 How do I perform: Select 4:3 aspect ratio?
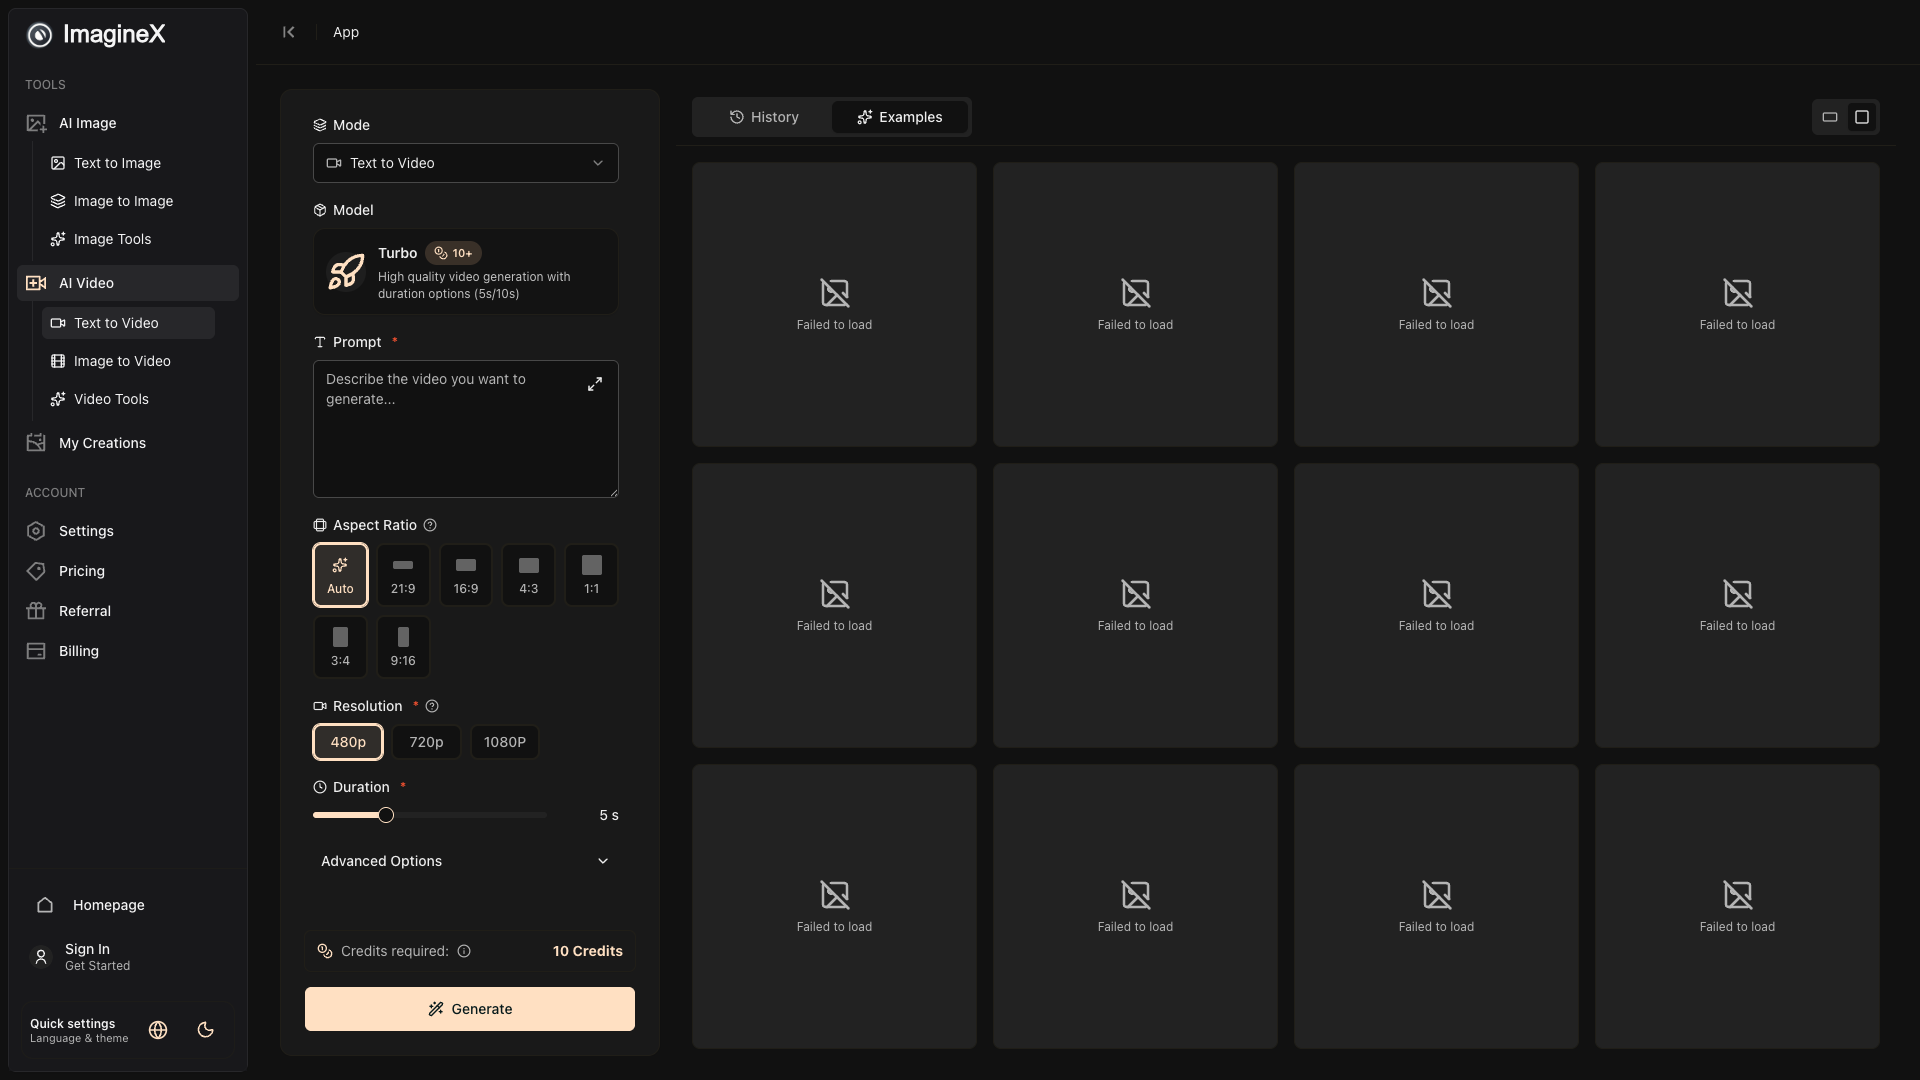[529, 575]
